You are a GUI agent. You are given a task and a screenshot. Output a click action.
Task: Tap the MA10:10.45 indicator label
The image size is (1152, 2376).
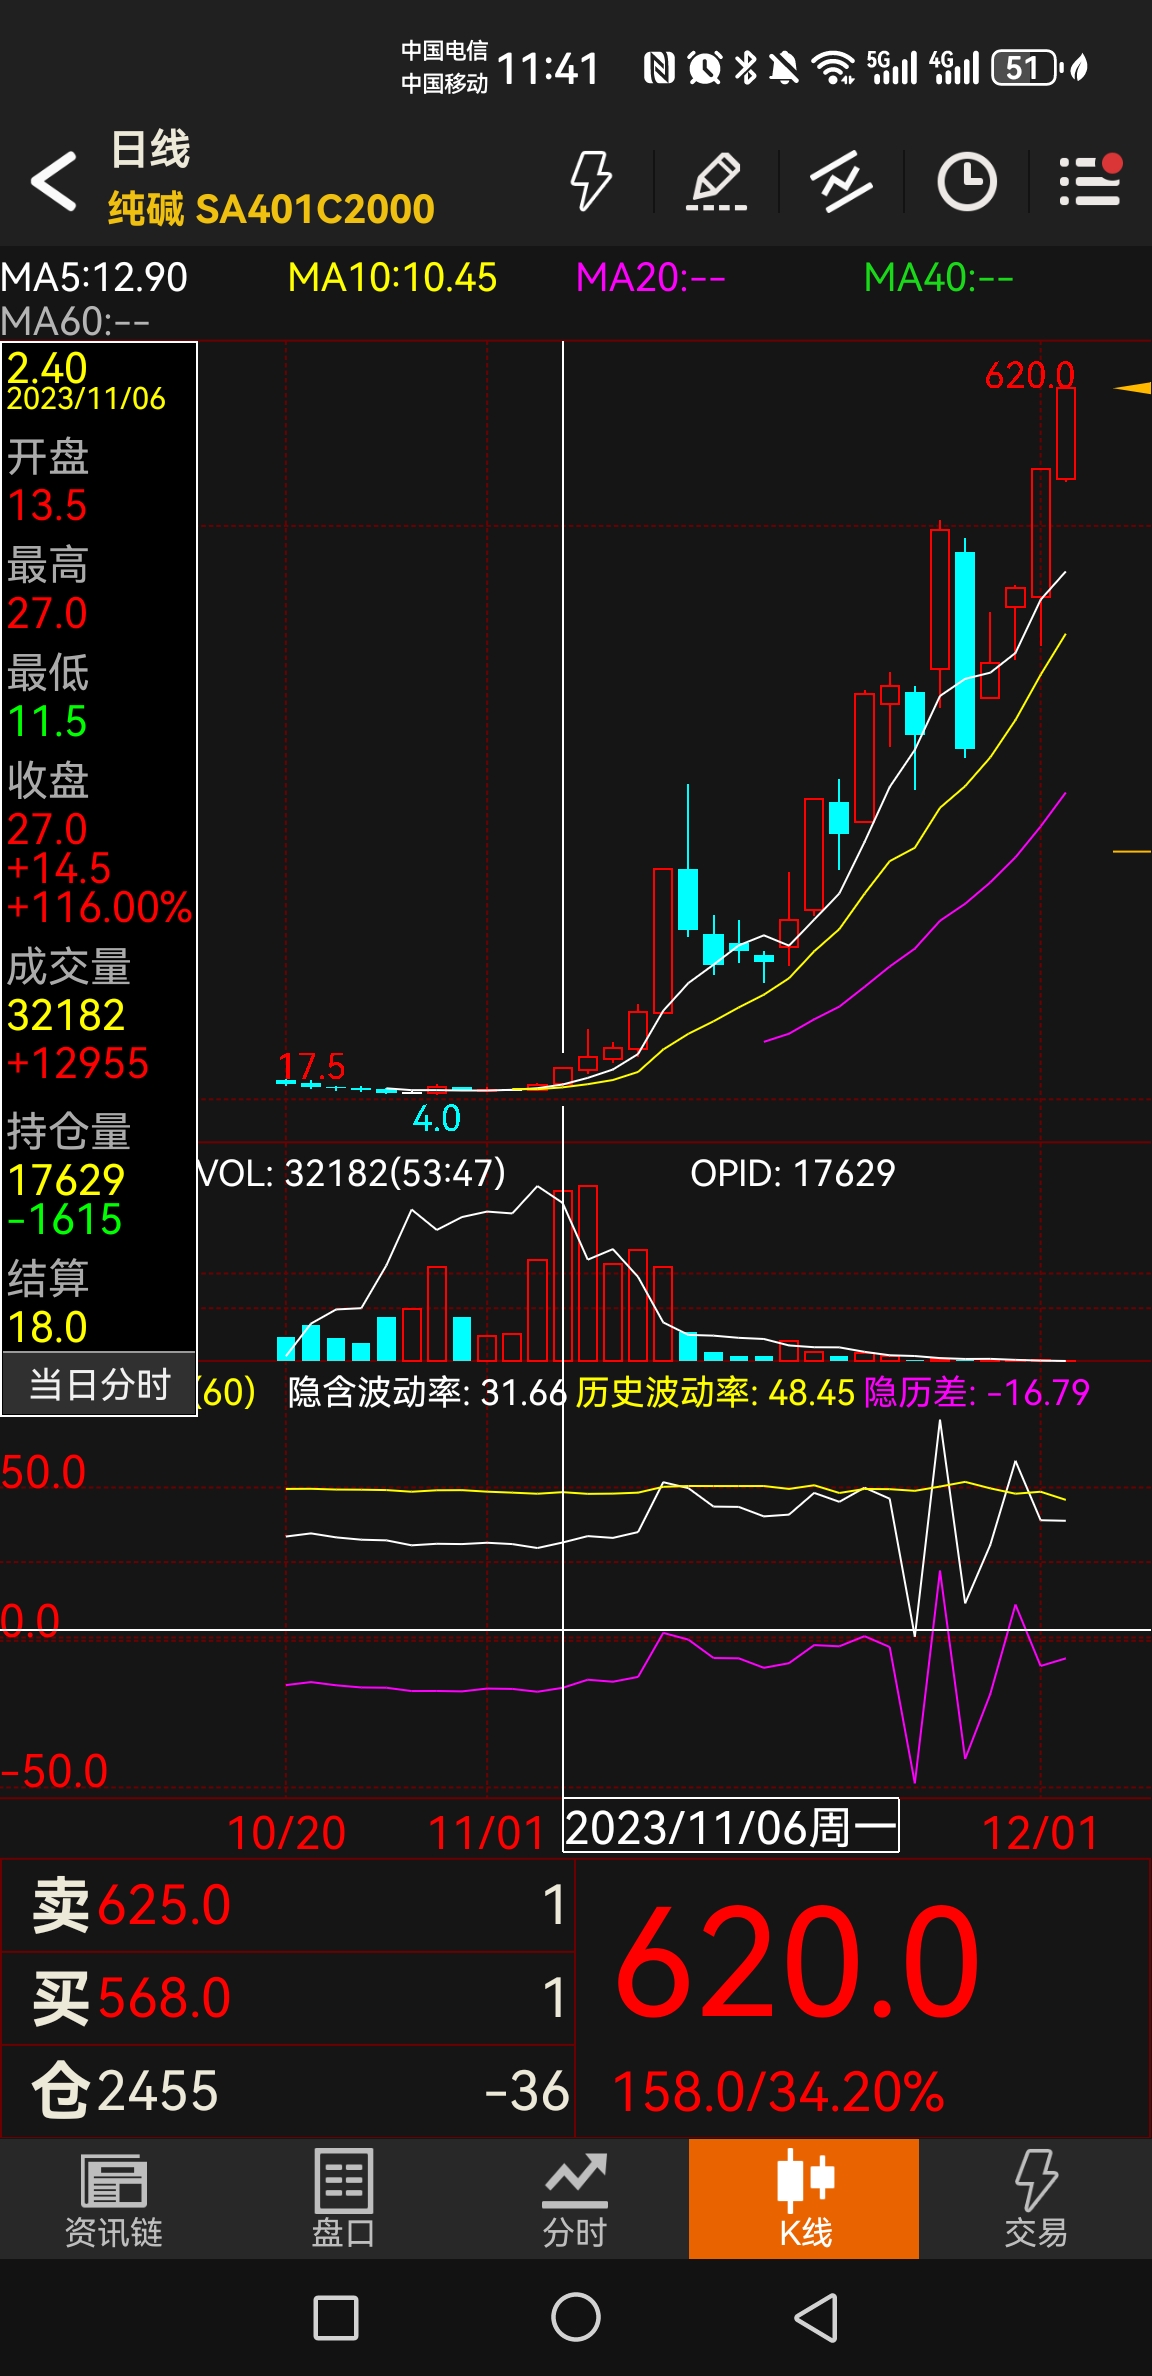click(x=392, y=277)
